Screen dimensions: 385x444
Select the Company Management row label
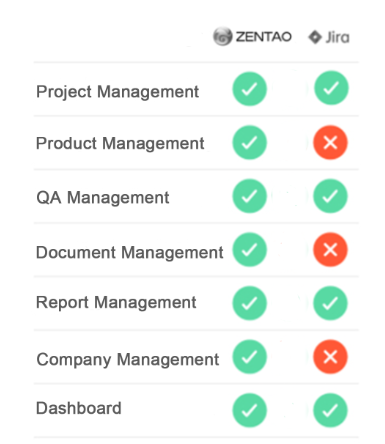[128, 360]
